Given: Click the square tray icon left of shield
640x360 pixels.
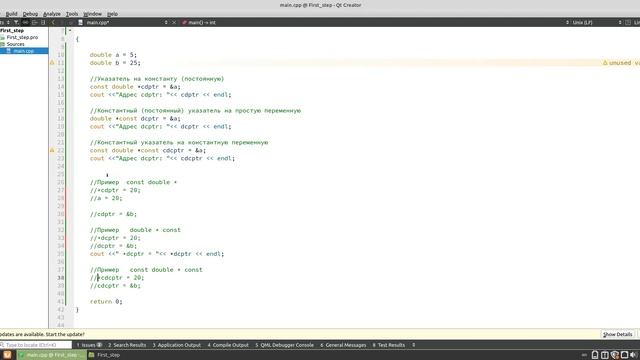Looking at the screenshot, I should tap(605, 355).
